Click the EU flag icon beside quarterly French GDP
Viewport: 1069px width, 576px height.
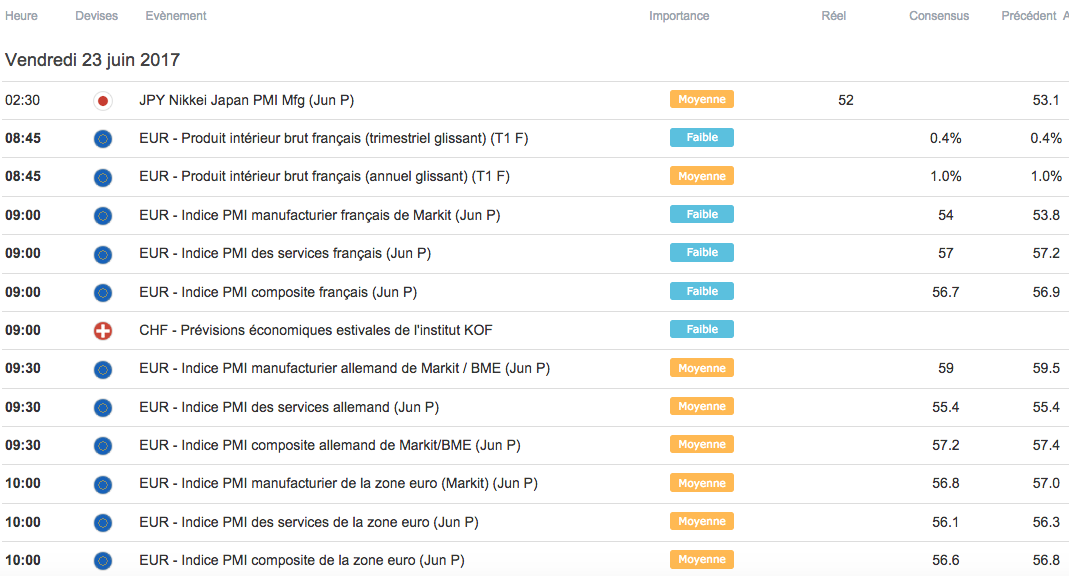102,138
